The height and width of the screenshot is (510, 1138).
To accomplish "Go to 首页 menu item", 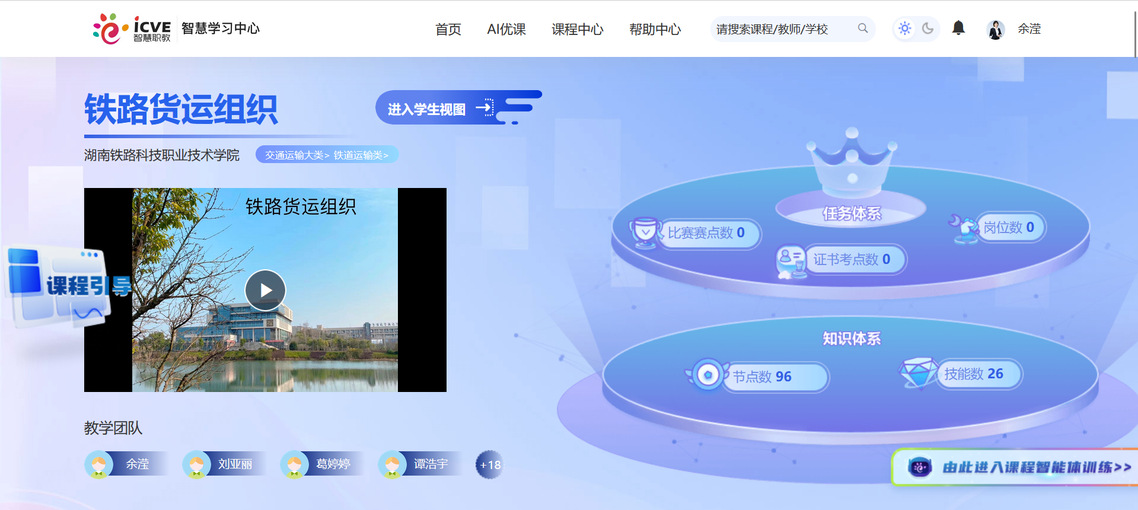I will coord(448,30).
